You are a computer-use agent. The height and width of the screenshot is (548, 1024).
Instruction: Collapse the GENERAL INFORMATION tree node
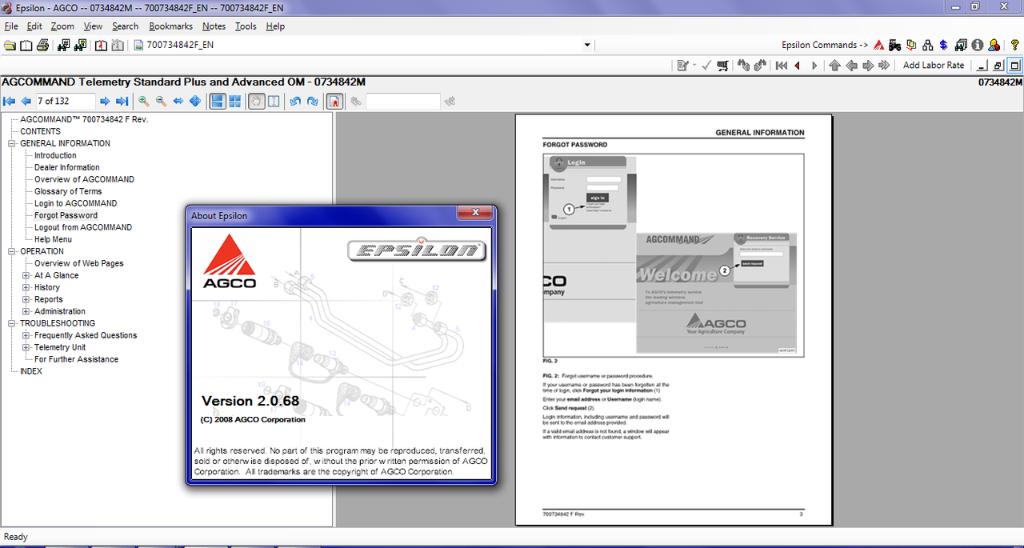(12, 144)
